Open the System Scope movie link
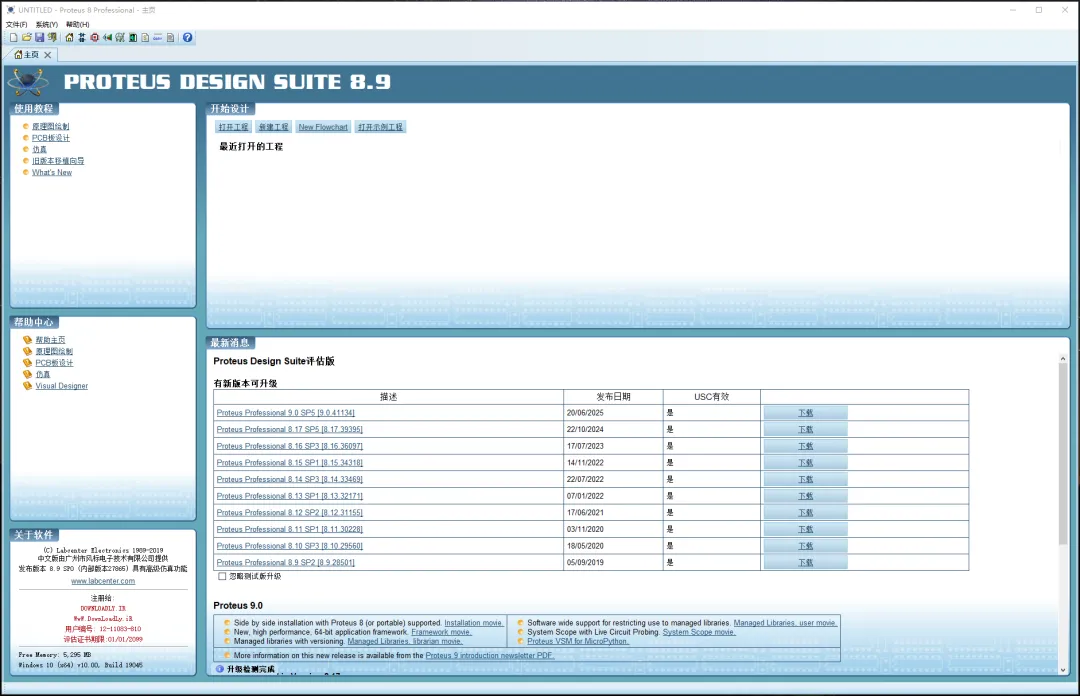The image size is (1080, 696). (699, 632)
